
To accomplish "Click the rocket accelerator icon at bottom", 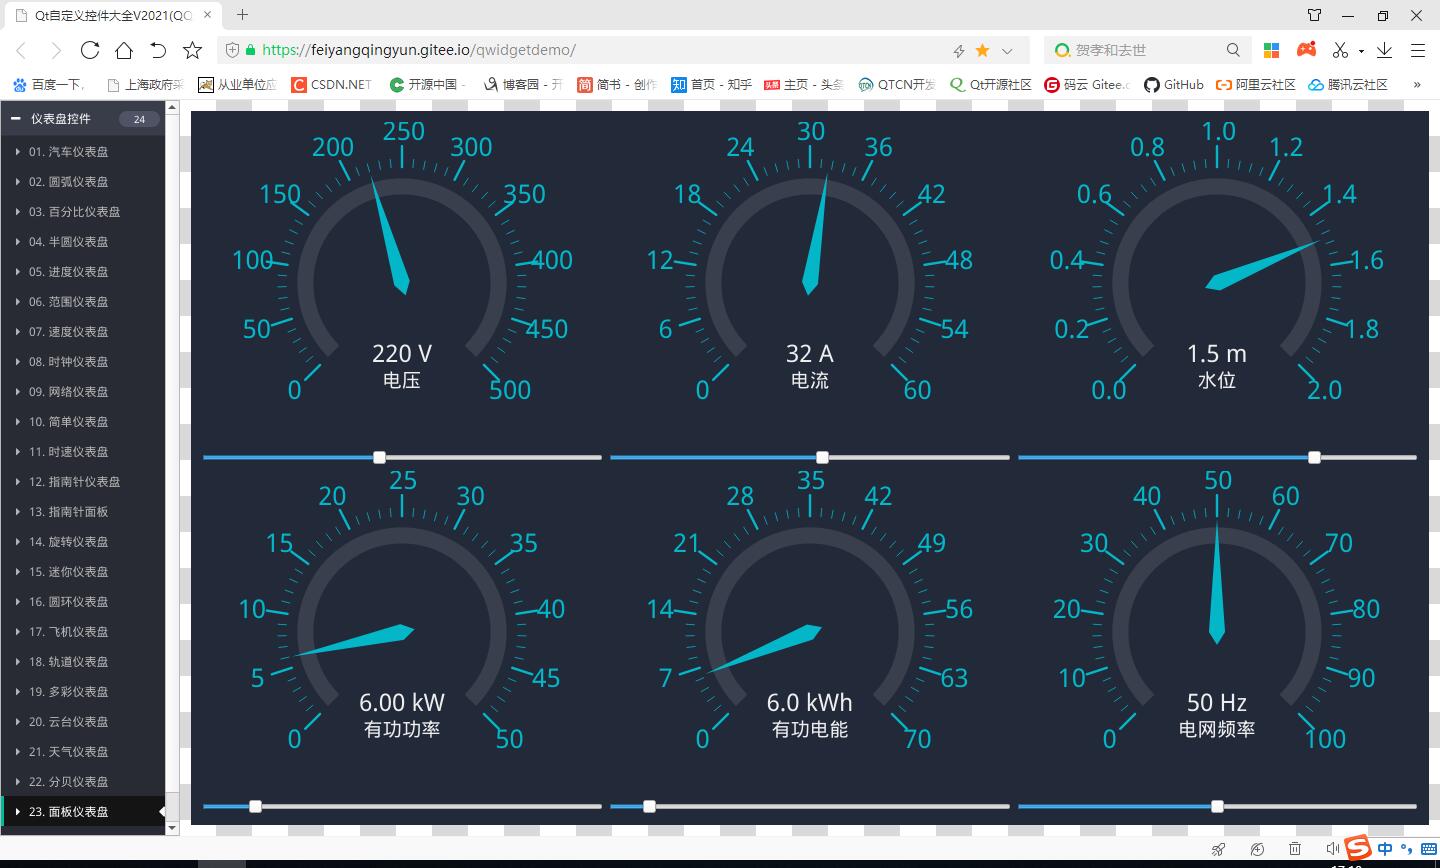I will click(1218, 849).
